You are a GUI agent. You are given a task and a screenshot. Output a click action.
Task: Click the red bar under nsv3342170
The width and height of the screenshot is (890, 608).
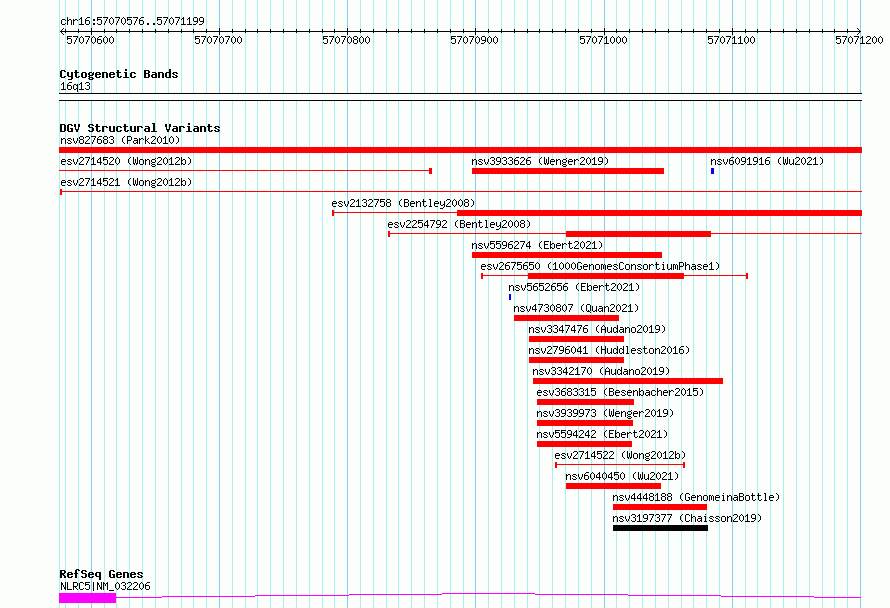[628, 381]
